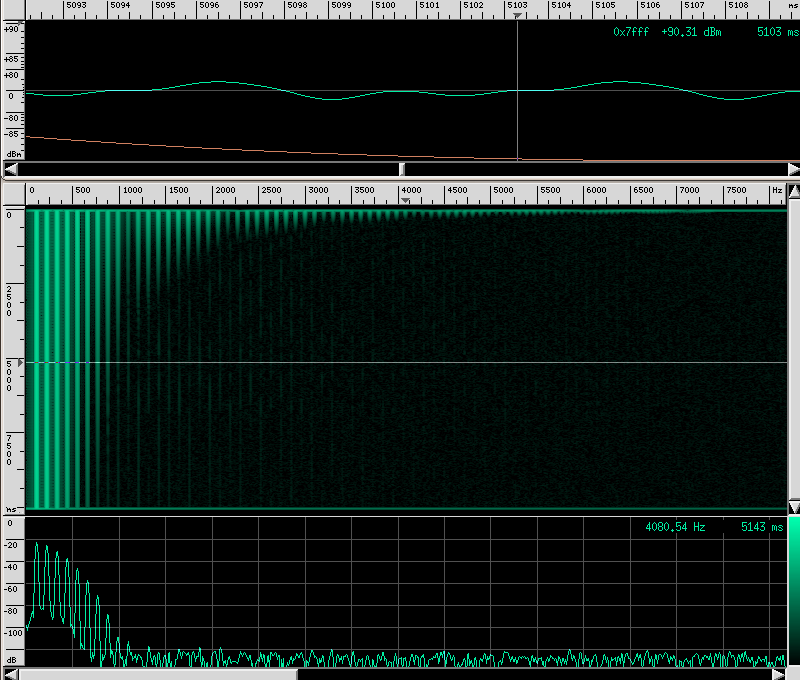
Task: Click the 0x7fff sample value readout
Action: pyautogui.click(x=631, y=32)
